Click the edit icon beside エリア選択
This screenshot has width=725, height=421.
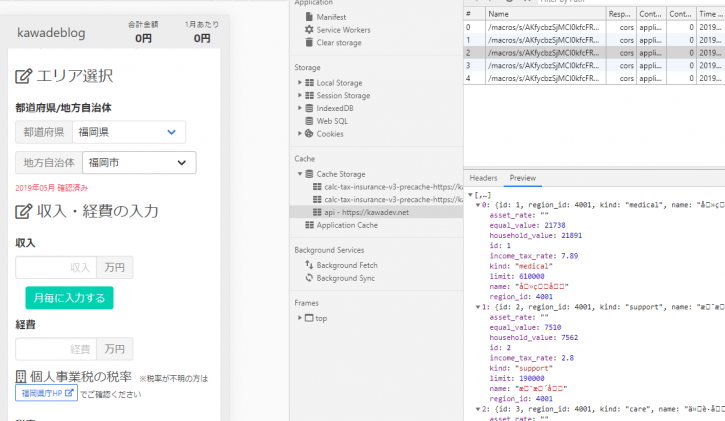(x=24, y=76)
